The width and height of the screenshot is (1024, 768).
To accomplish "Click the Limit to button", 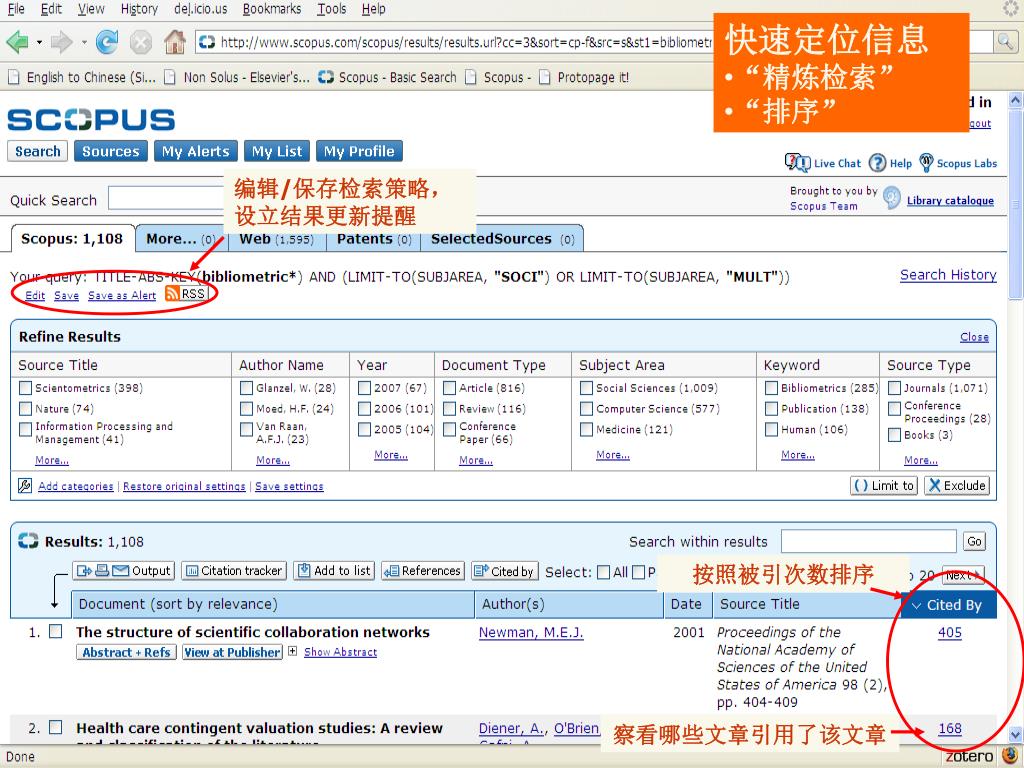I will tap(884, 485).
